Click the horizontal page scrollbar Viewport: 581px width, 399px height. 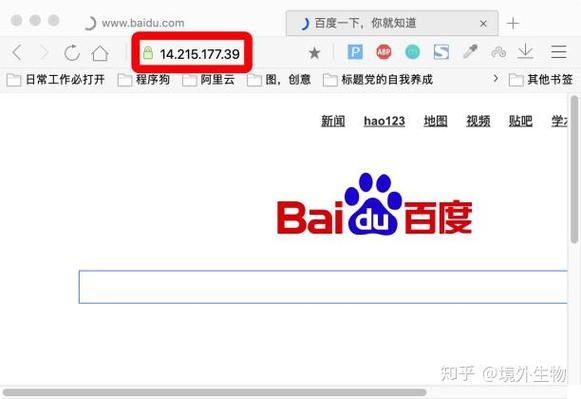pos(215,392)
